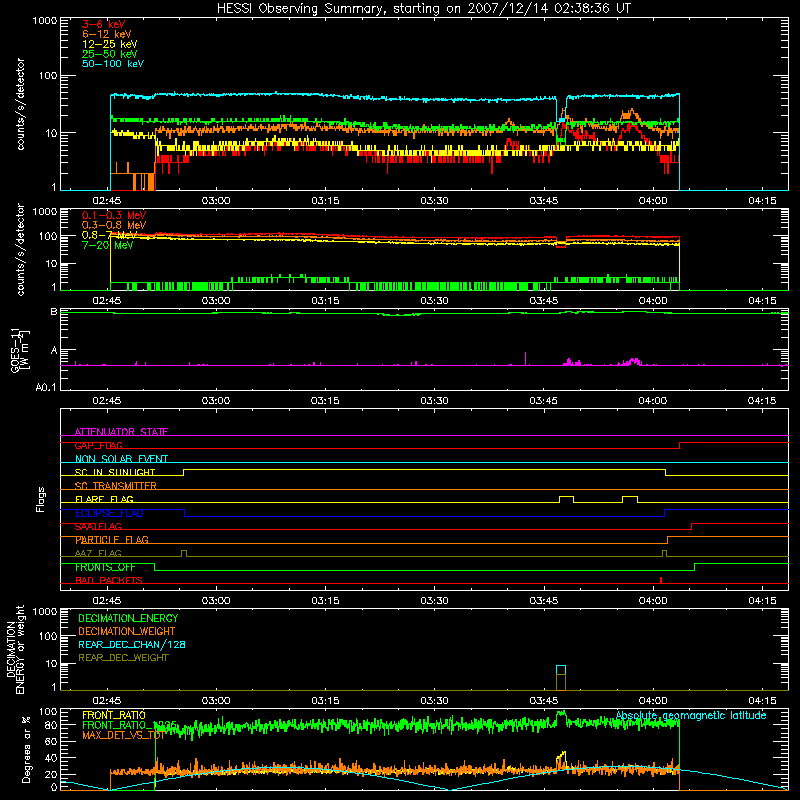Click the Flags vertical axis label
This screenshot has width=800, height=800.
coord(40,499)
